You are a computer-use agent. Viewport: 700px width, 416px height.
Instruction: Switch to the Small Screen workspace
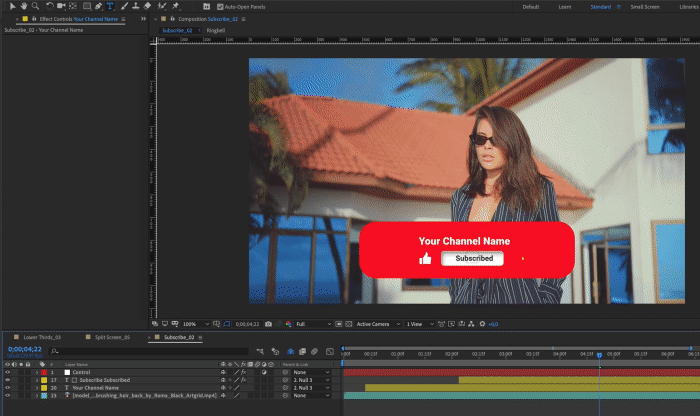[645, 7]
